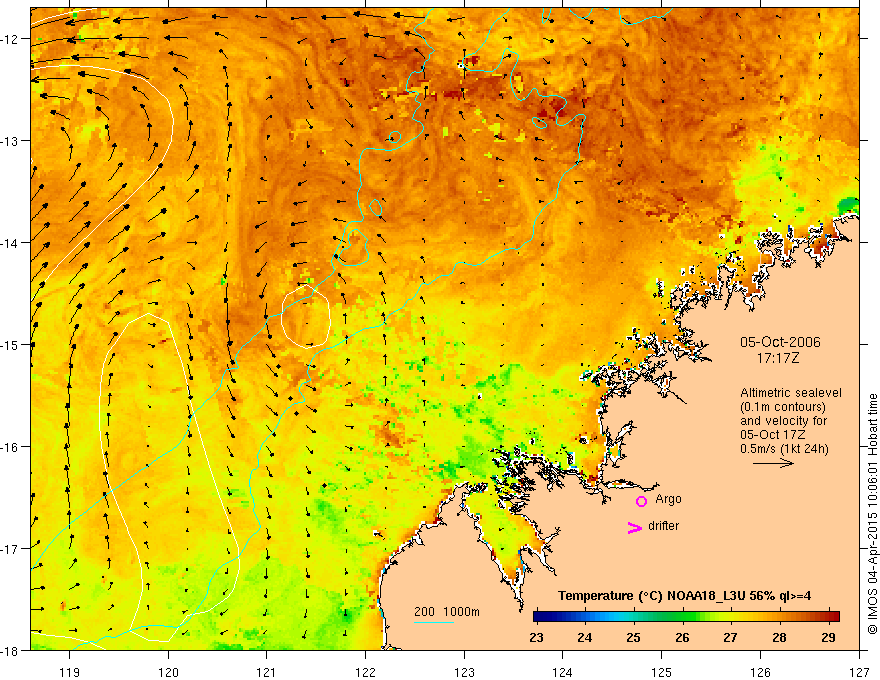Screen dimensions: 880x680
Task: Click latitude axis label -15
Action: 12,344
